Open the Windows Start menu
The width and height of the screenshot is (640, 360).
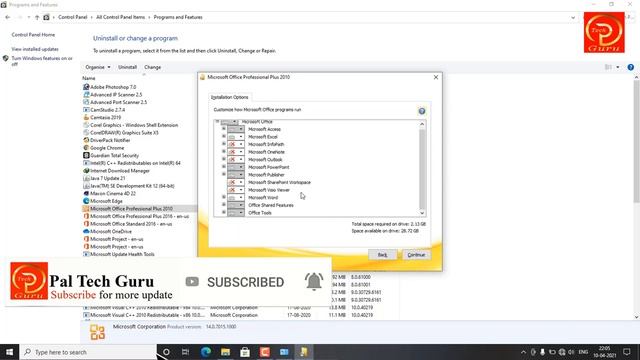click(9, 351)
